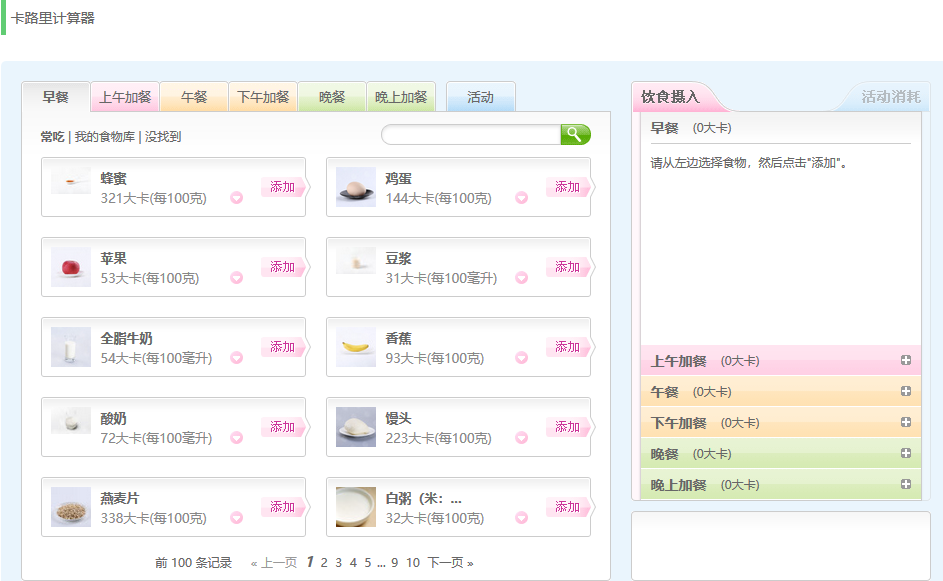This screenshot has height=581, width=943.
Task: Show the 活动消耗 panel tab
Action: click(x=890, y=97)
